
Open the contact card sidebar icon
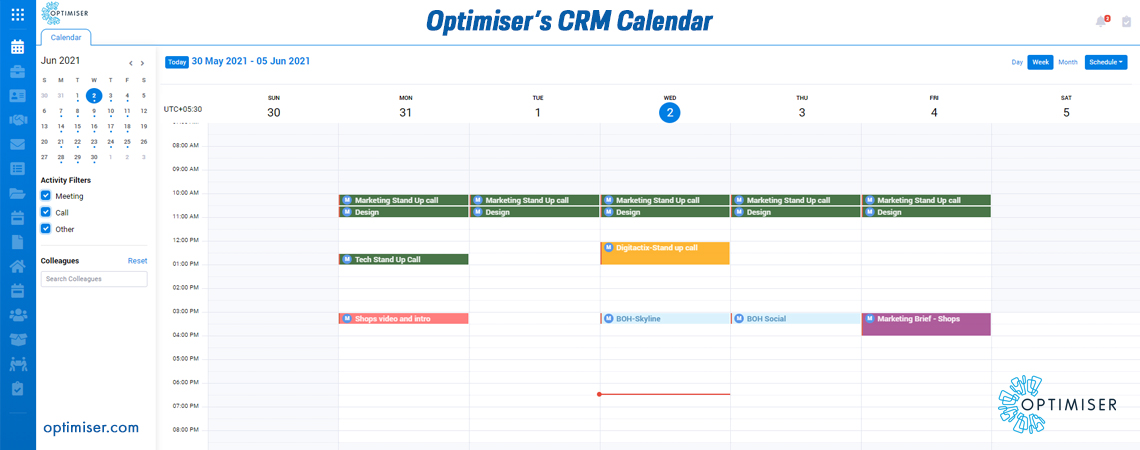17,96
